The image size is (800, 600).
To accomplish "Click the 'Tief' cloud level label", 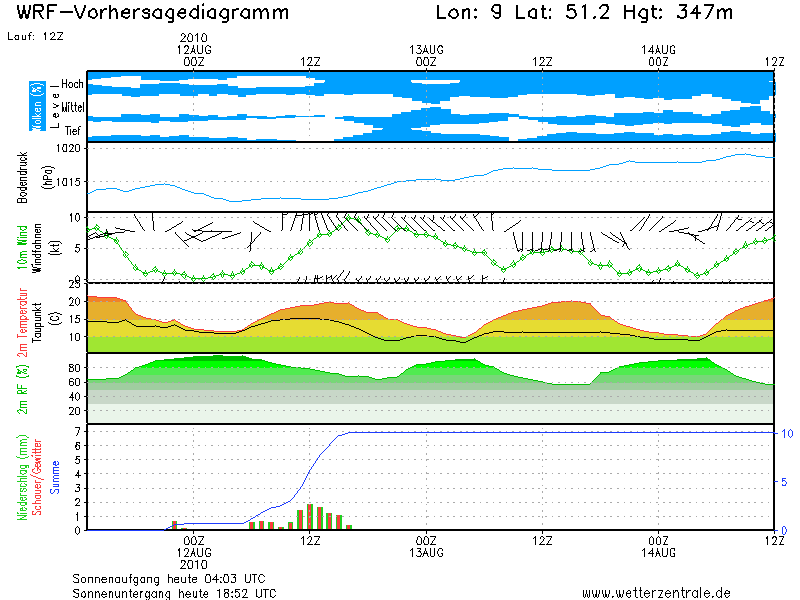I will click(73, 130).
